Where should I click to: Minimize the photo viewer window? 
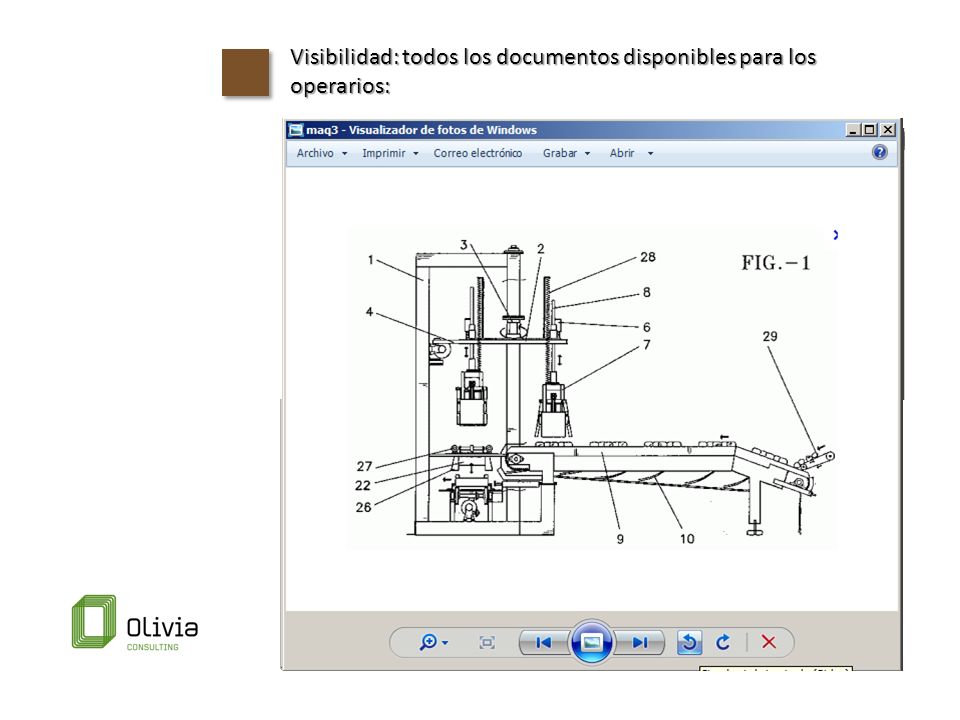point(852,130)
